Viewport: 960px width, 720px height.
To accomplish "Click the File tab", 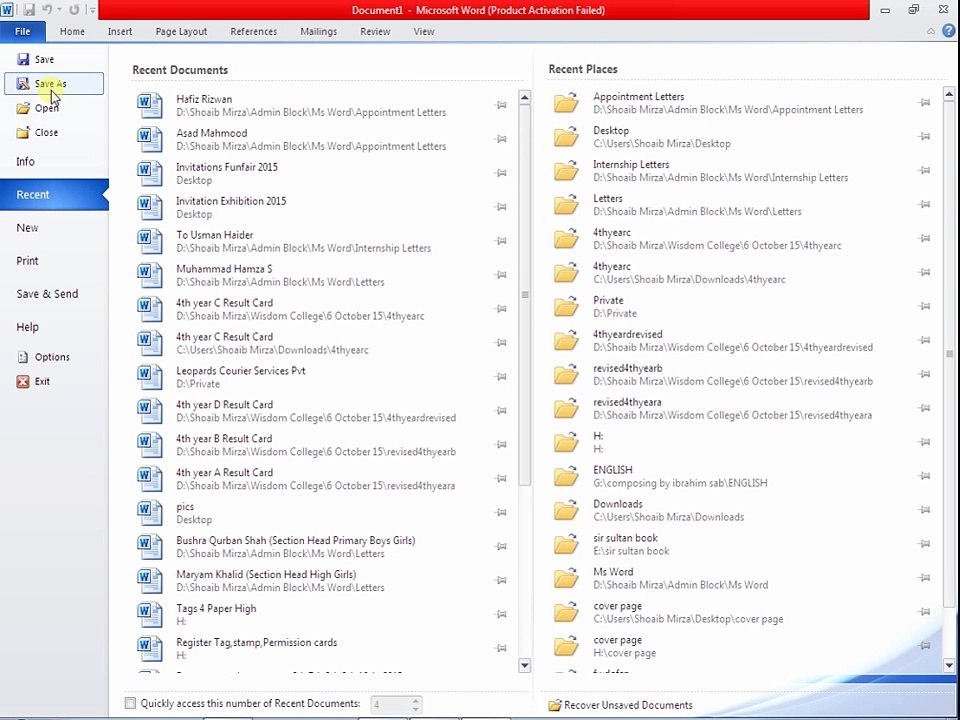I will [x=23, y=31].
